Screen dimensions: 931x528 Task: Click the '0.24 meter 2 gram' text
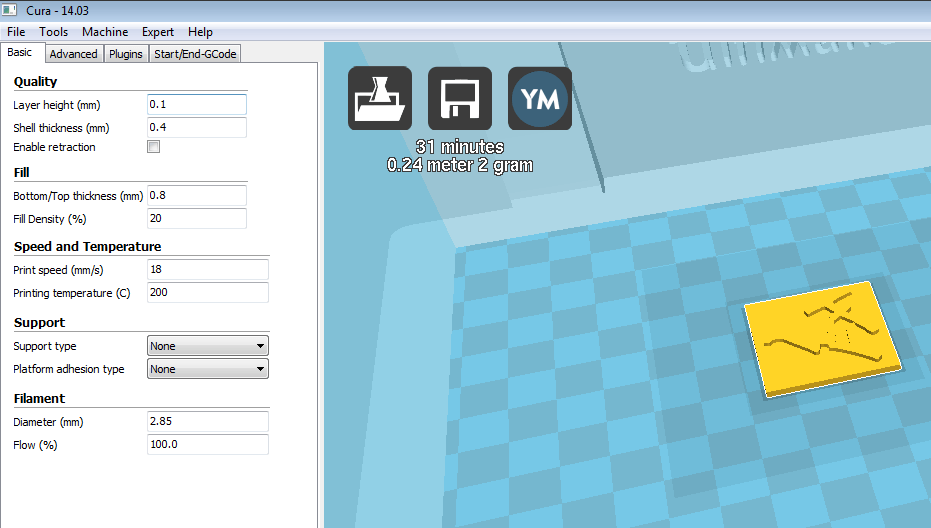coord(460,165)
